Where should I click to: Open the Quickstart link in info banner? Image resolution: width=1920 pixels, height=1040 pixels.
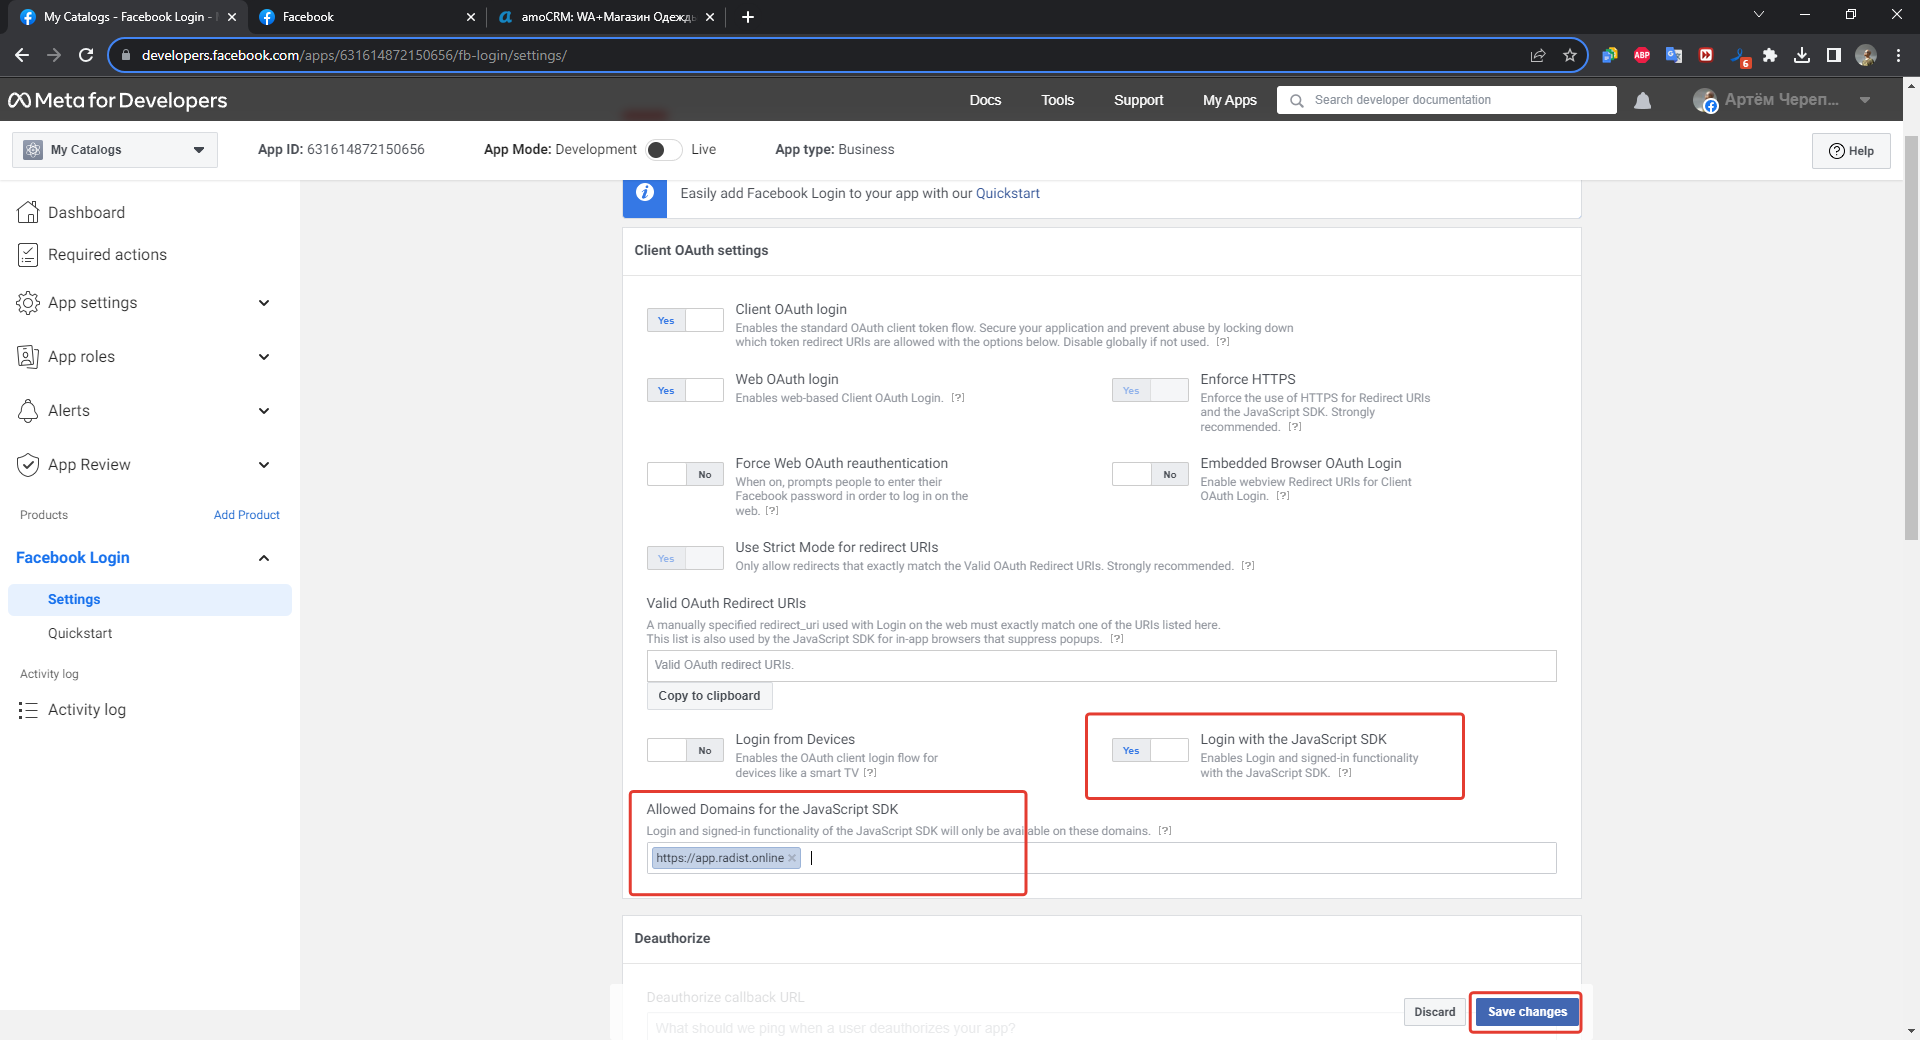tap(1007, 193)
